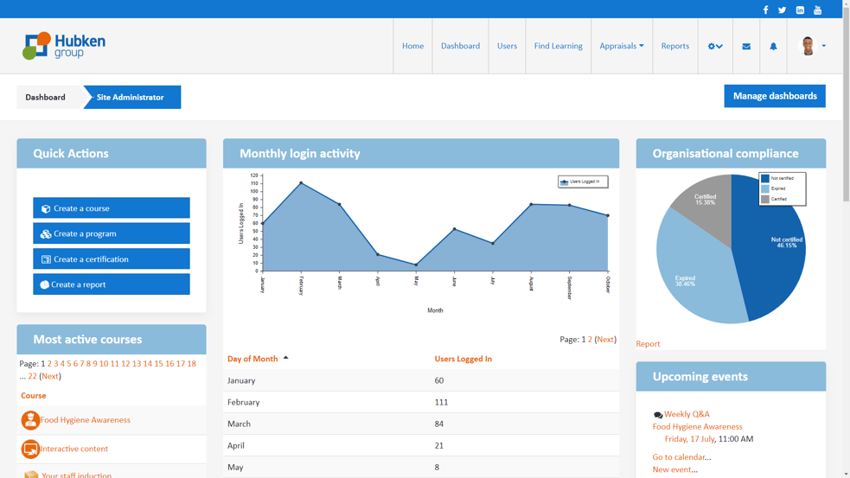Image resolution: width=850 pixels, height=478 pixels.
Task: Open the Dashboard navigation item
Action: 460,46
